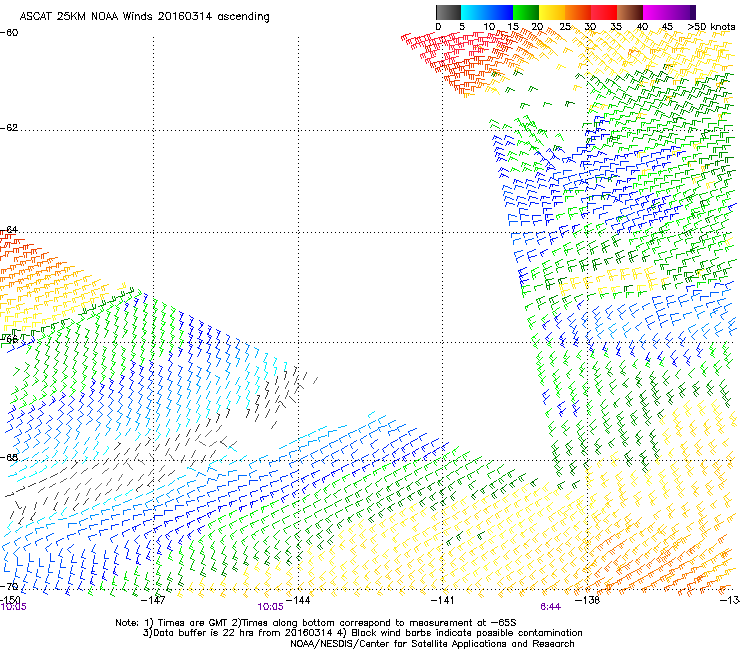
Task: Click the 'Note: 1) Times are GMT' footnote line
Action: click(316, 623)
